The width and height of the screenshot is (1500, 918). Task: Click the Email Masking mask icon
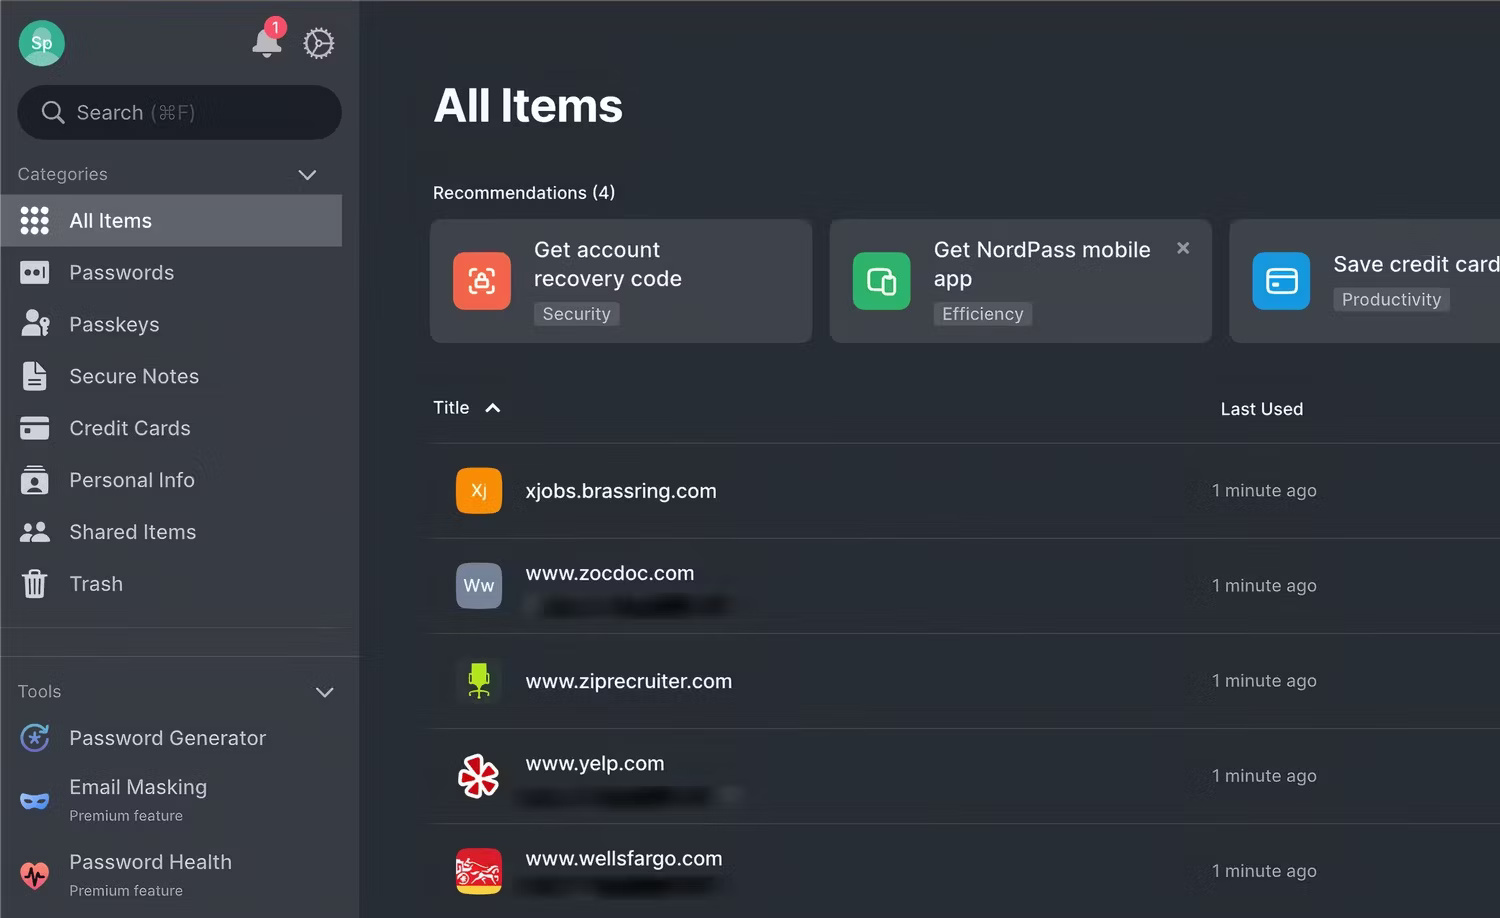pos(35,801)
